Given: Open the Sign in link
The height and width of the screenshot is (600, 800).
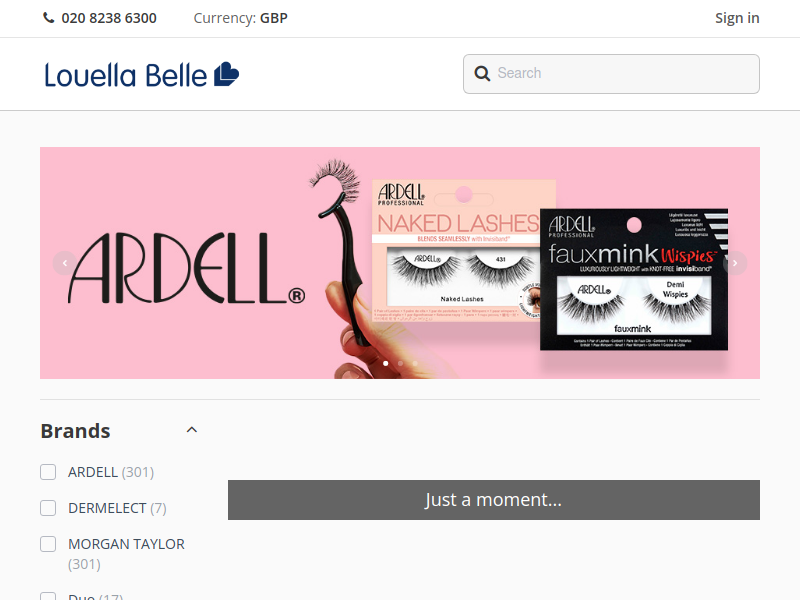Looking at the screenshot, I should (737, 18).
